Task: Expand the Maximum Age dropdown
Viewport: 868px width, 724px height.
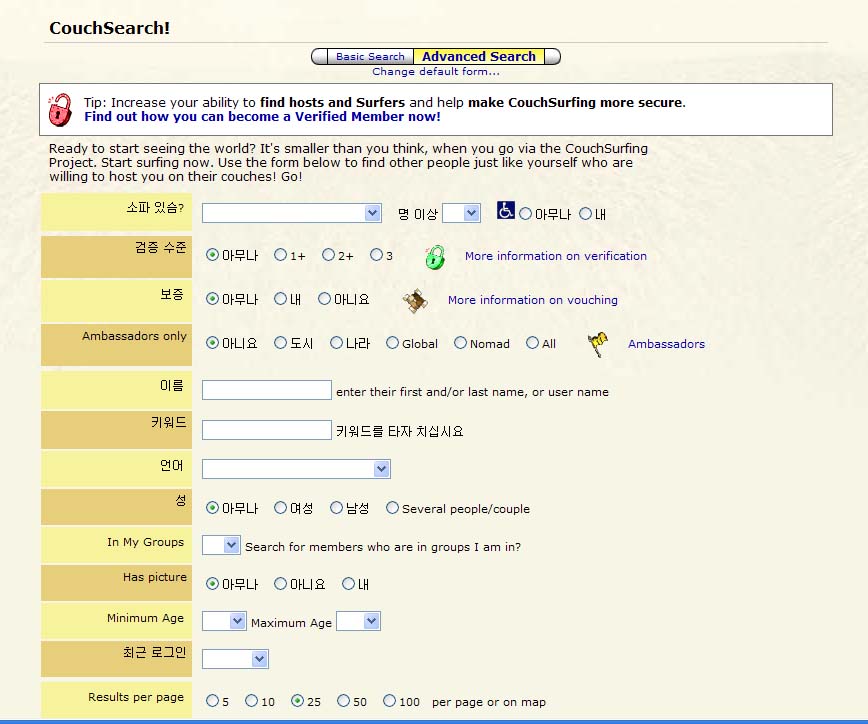Action: click(x=358, y=621)
